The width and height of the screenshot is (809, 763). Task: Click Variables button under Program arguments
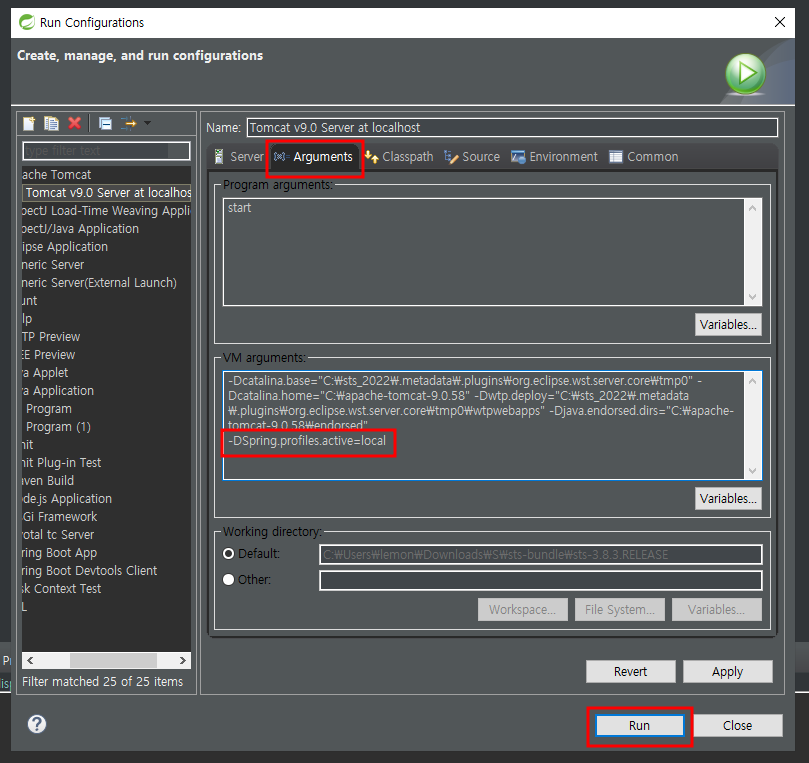click(728, 324)
